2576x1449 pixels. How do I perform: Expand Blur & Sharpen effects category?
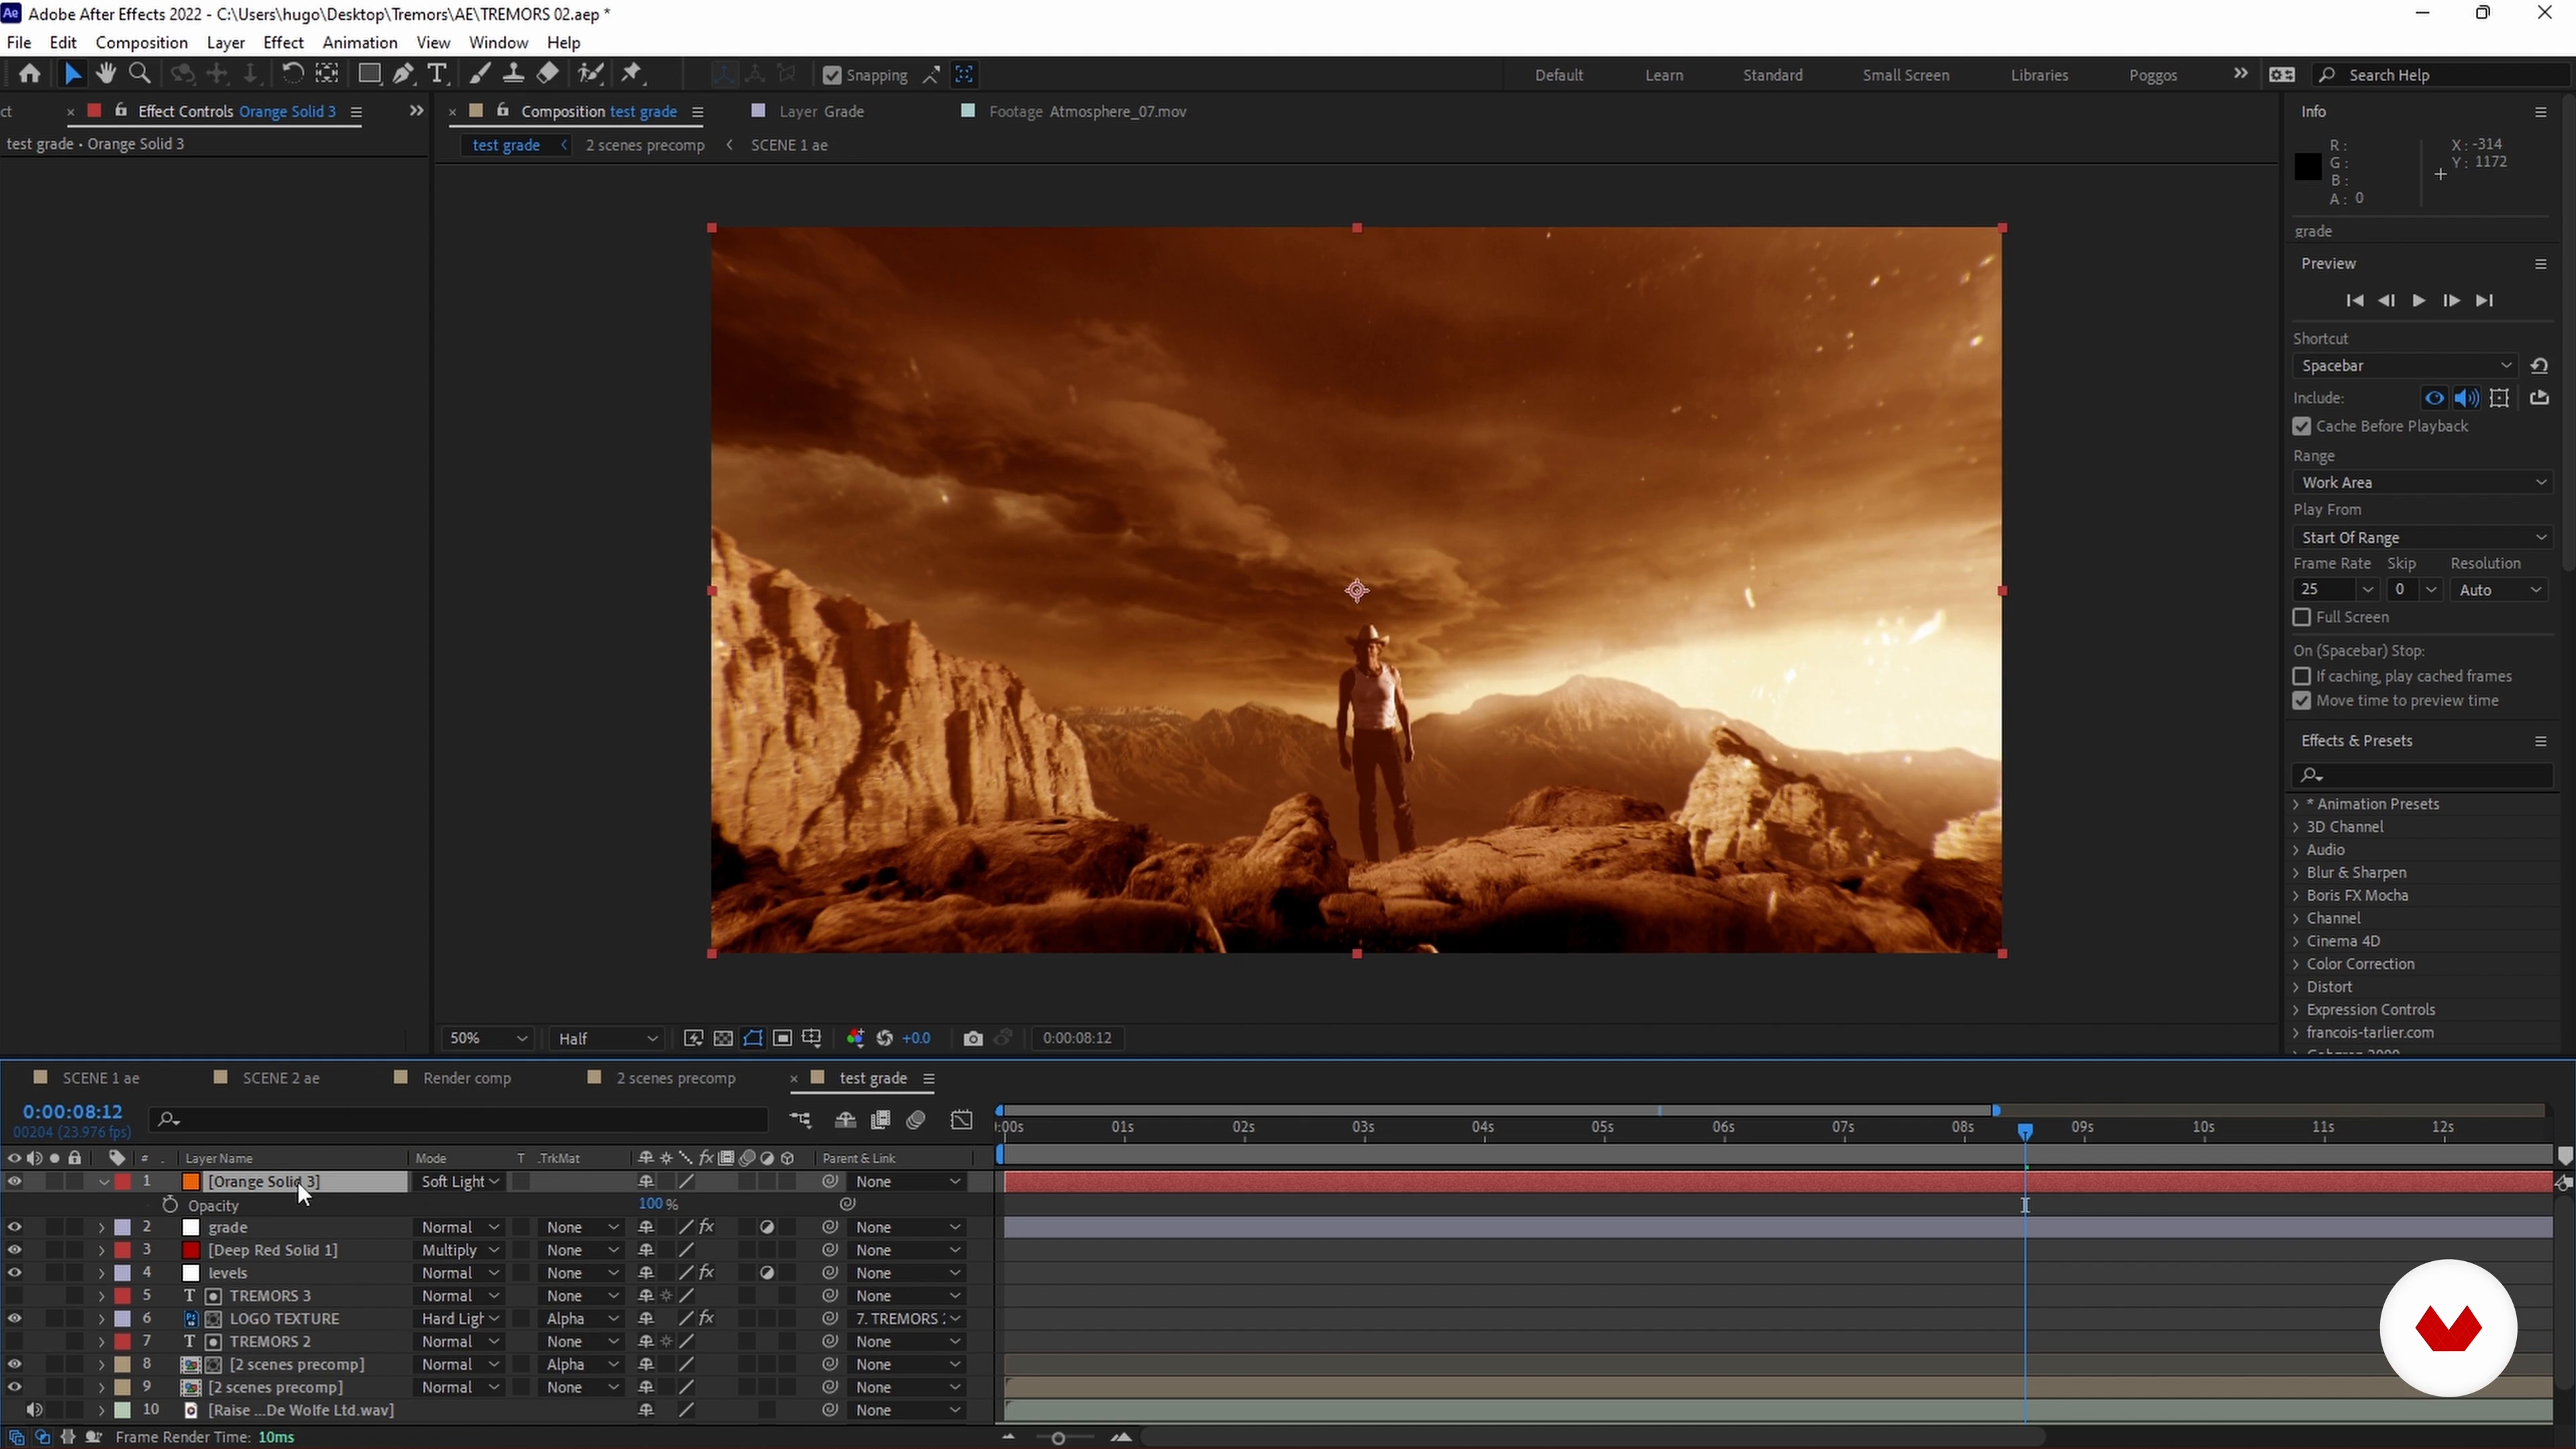(x=2296, y=873)
